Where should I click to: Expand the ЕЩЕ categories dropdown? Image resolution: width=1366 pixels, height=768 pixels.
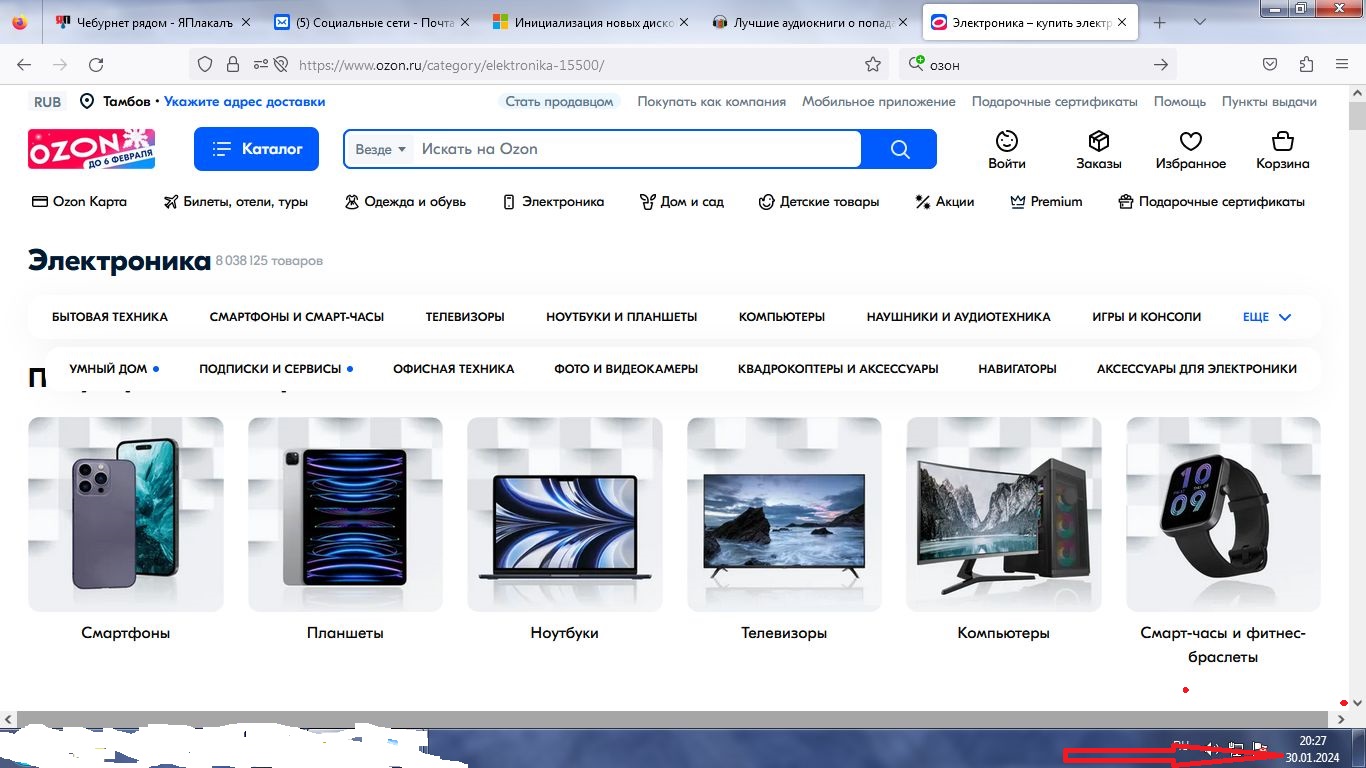(1267, 317)
